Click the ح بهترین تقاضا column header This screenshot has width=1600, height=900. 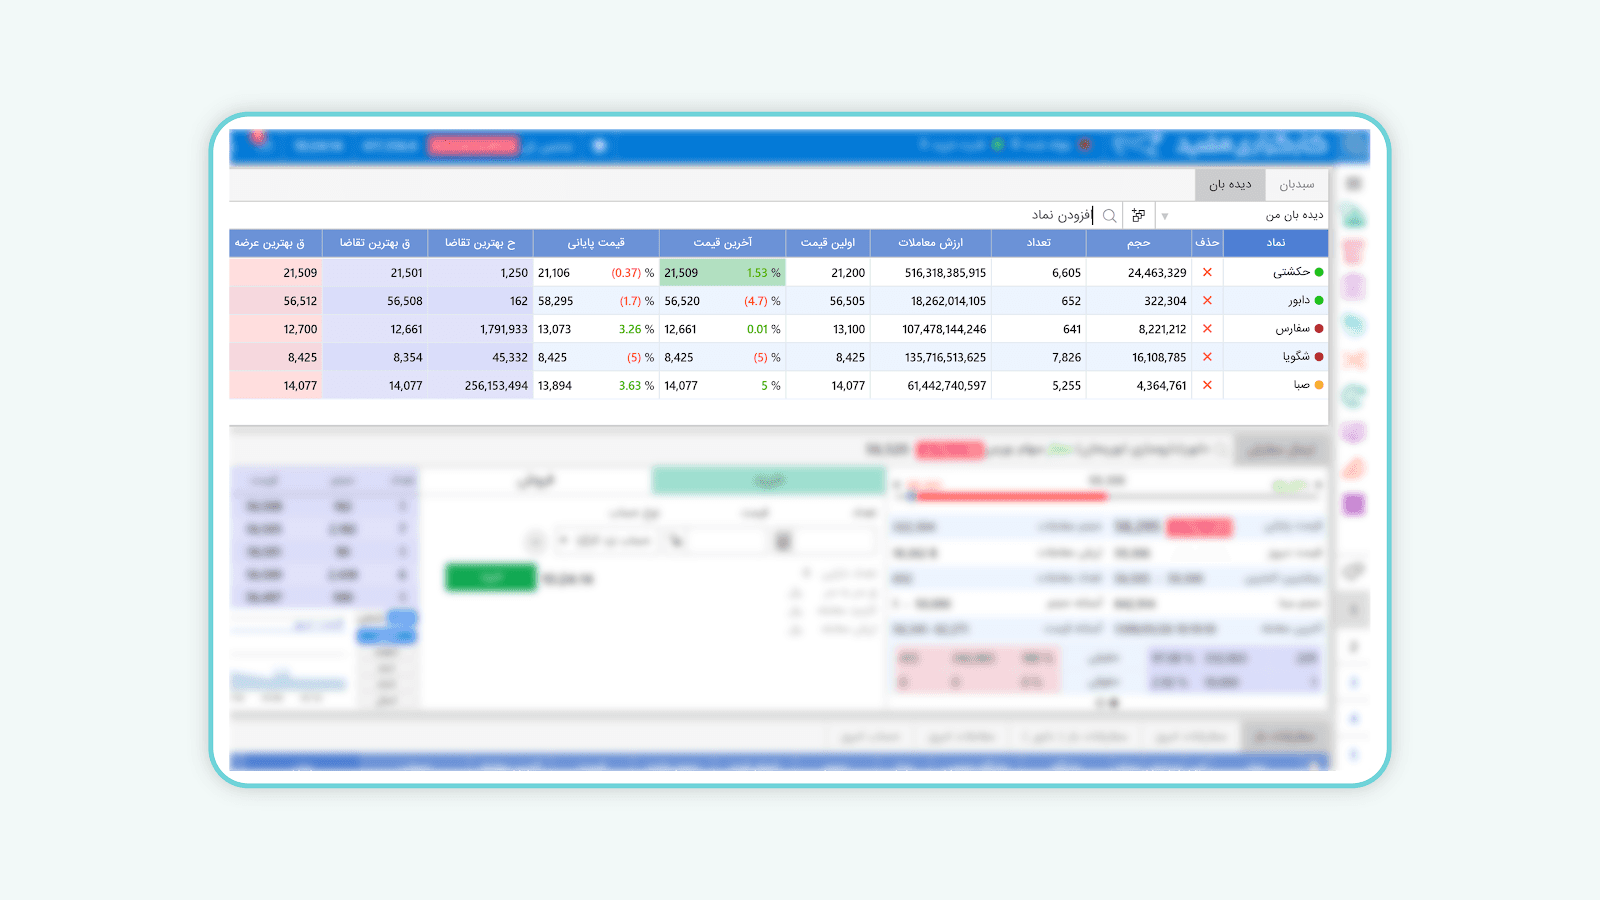point(480,242)
